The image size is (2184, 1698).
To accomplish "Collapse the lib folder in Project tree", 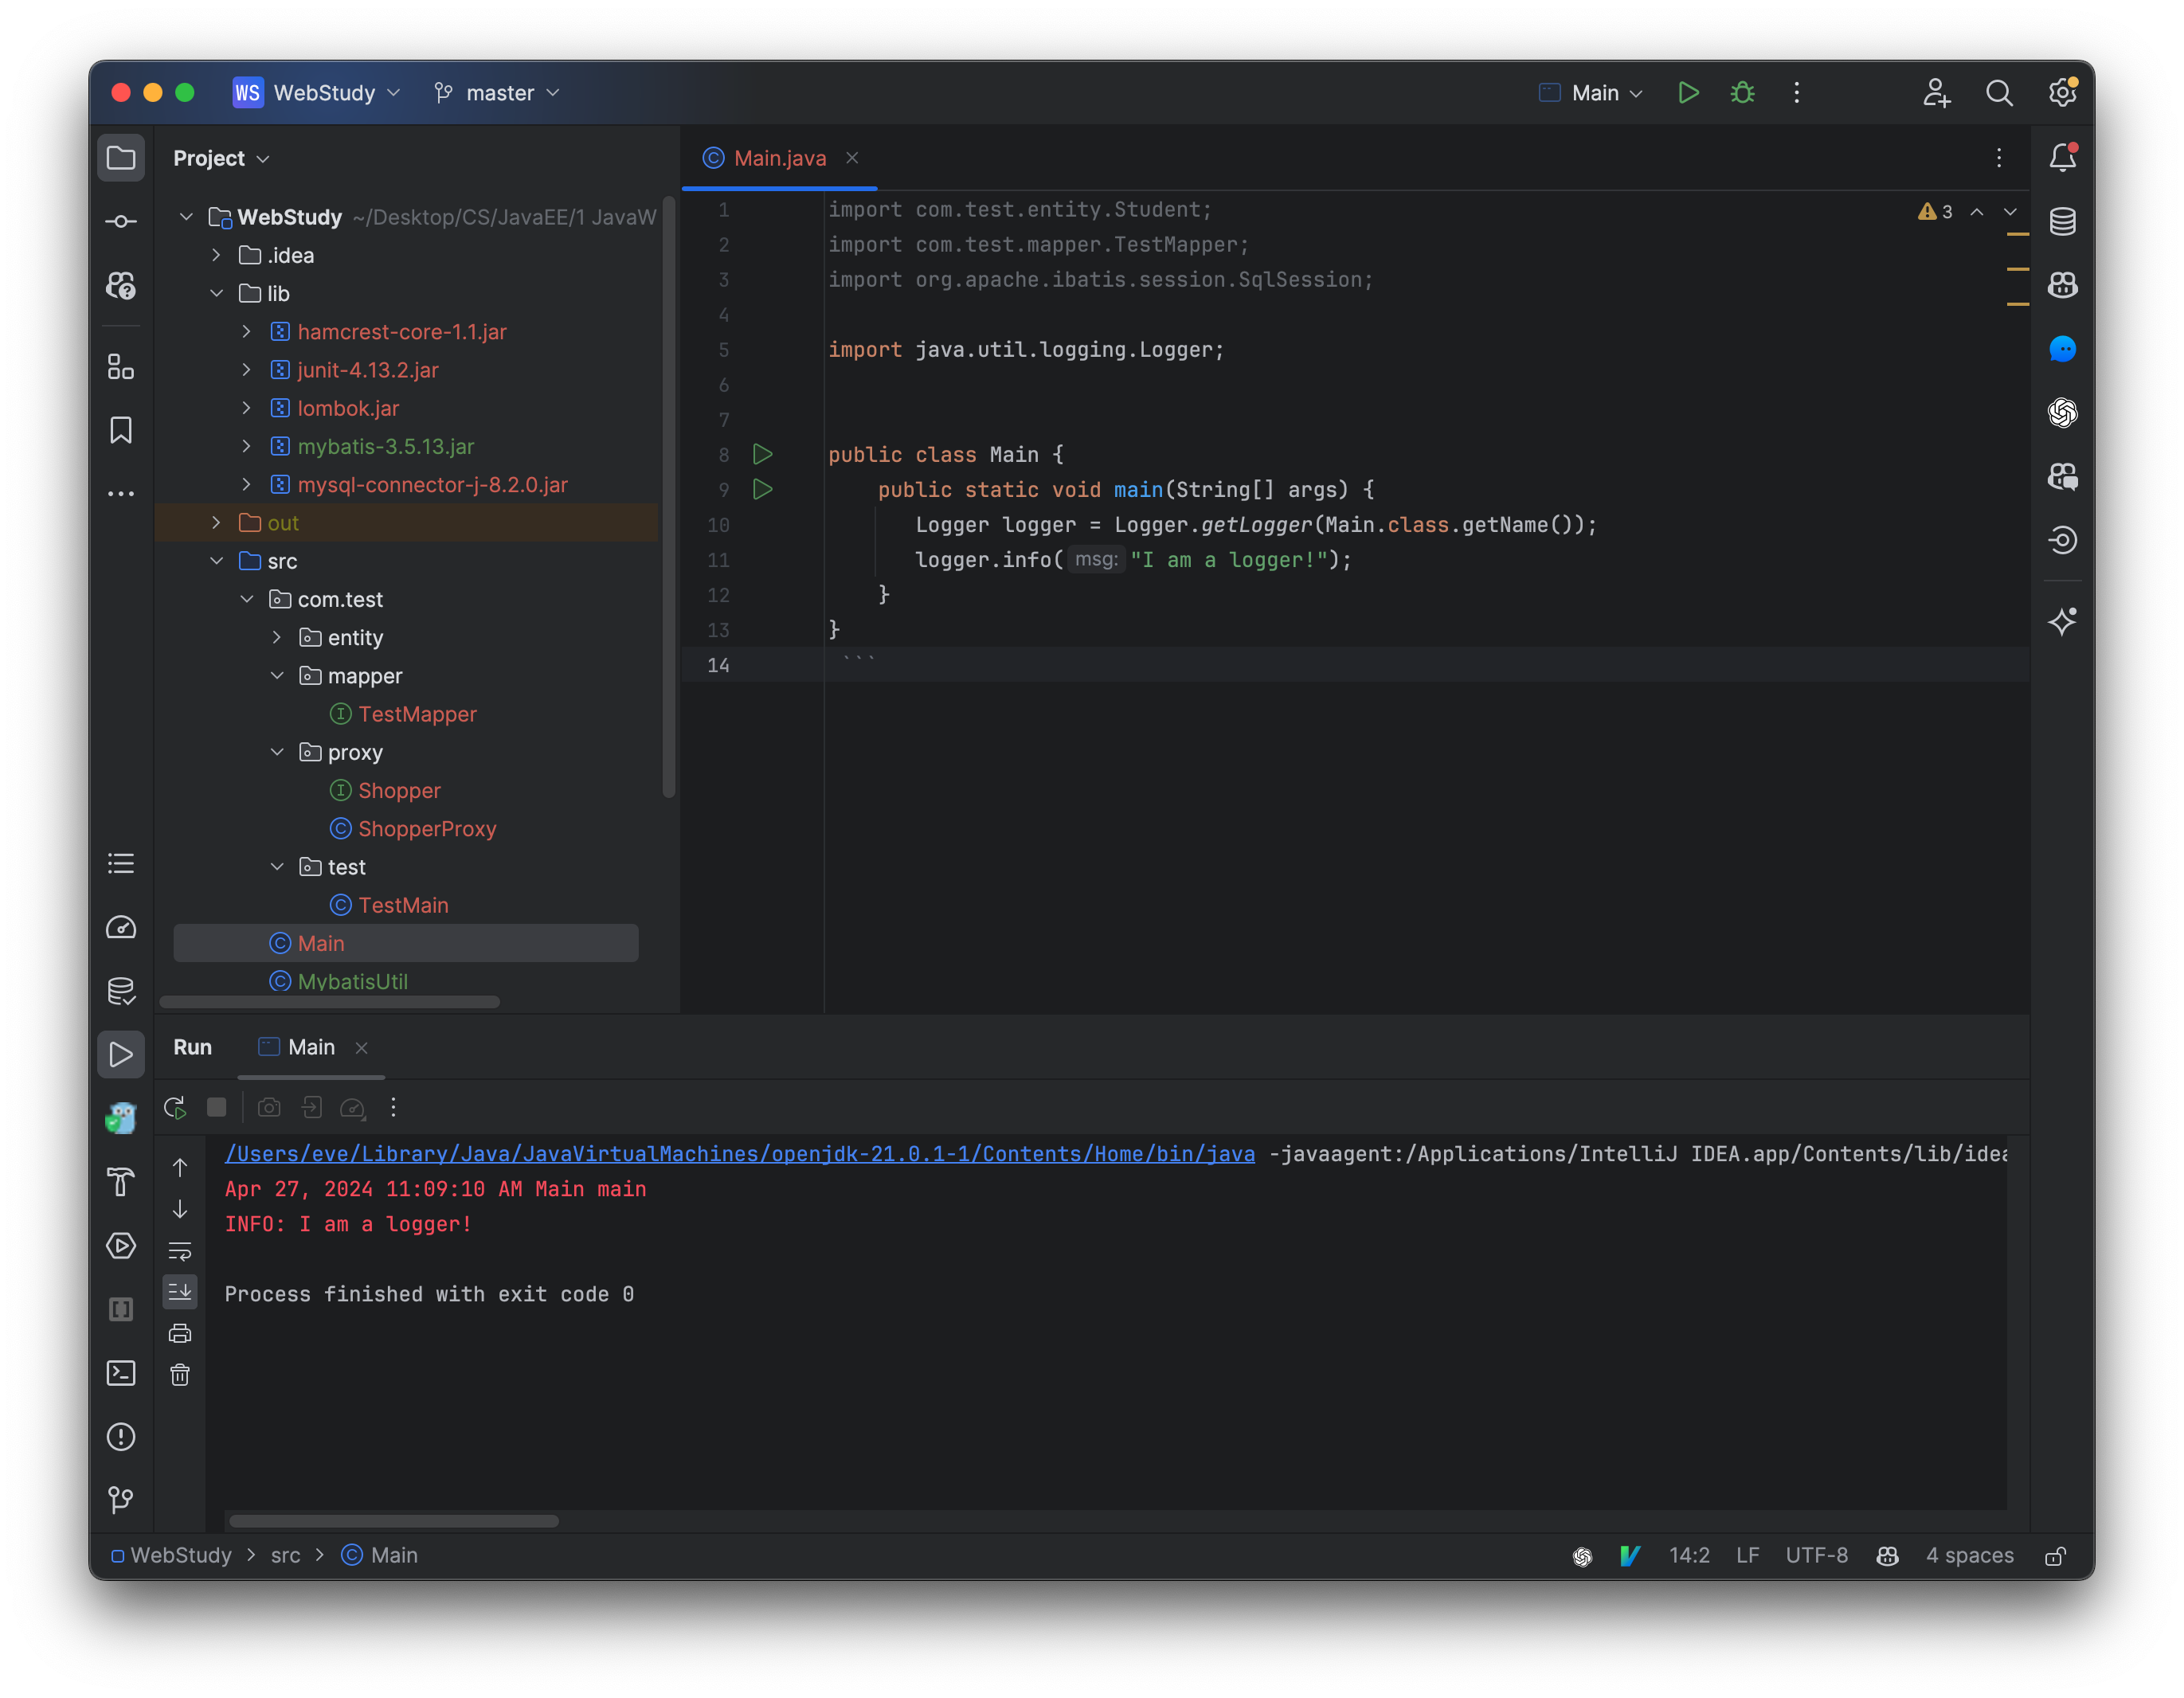I will [217, 293].
